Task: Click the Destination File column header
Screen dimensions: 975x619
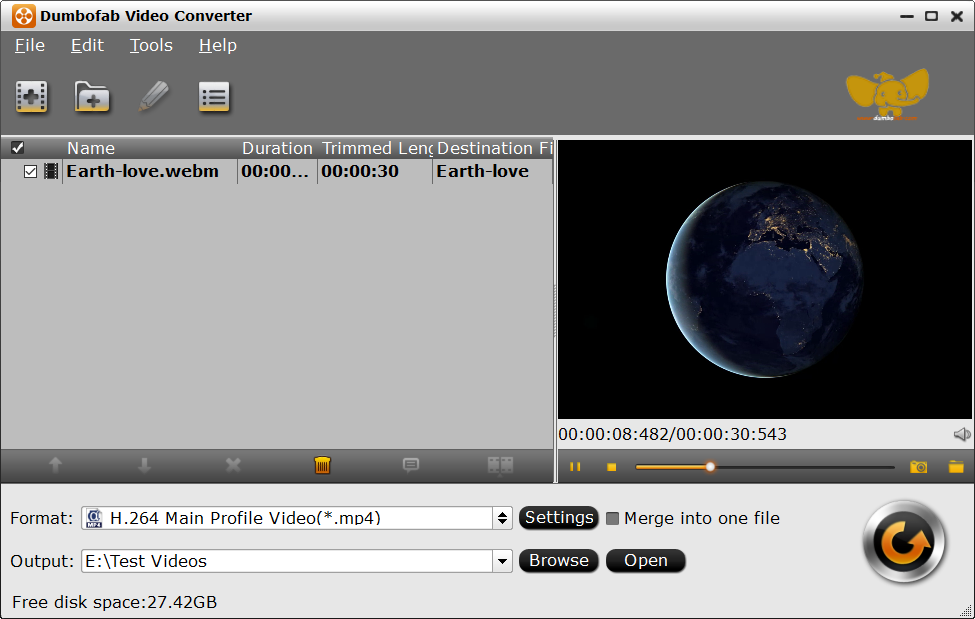Action: coord(494,148)
